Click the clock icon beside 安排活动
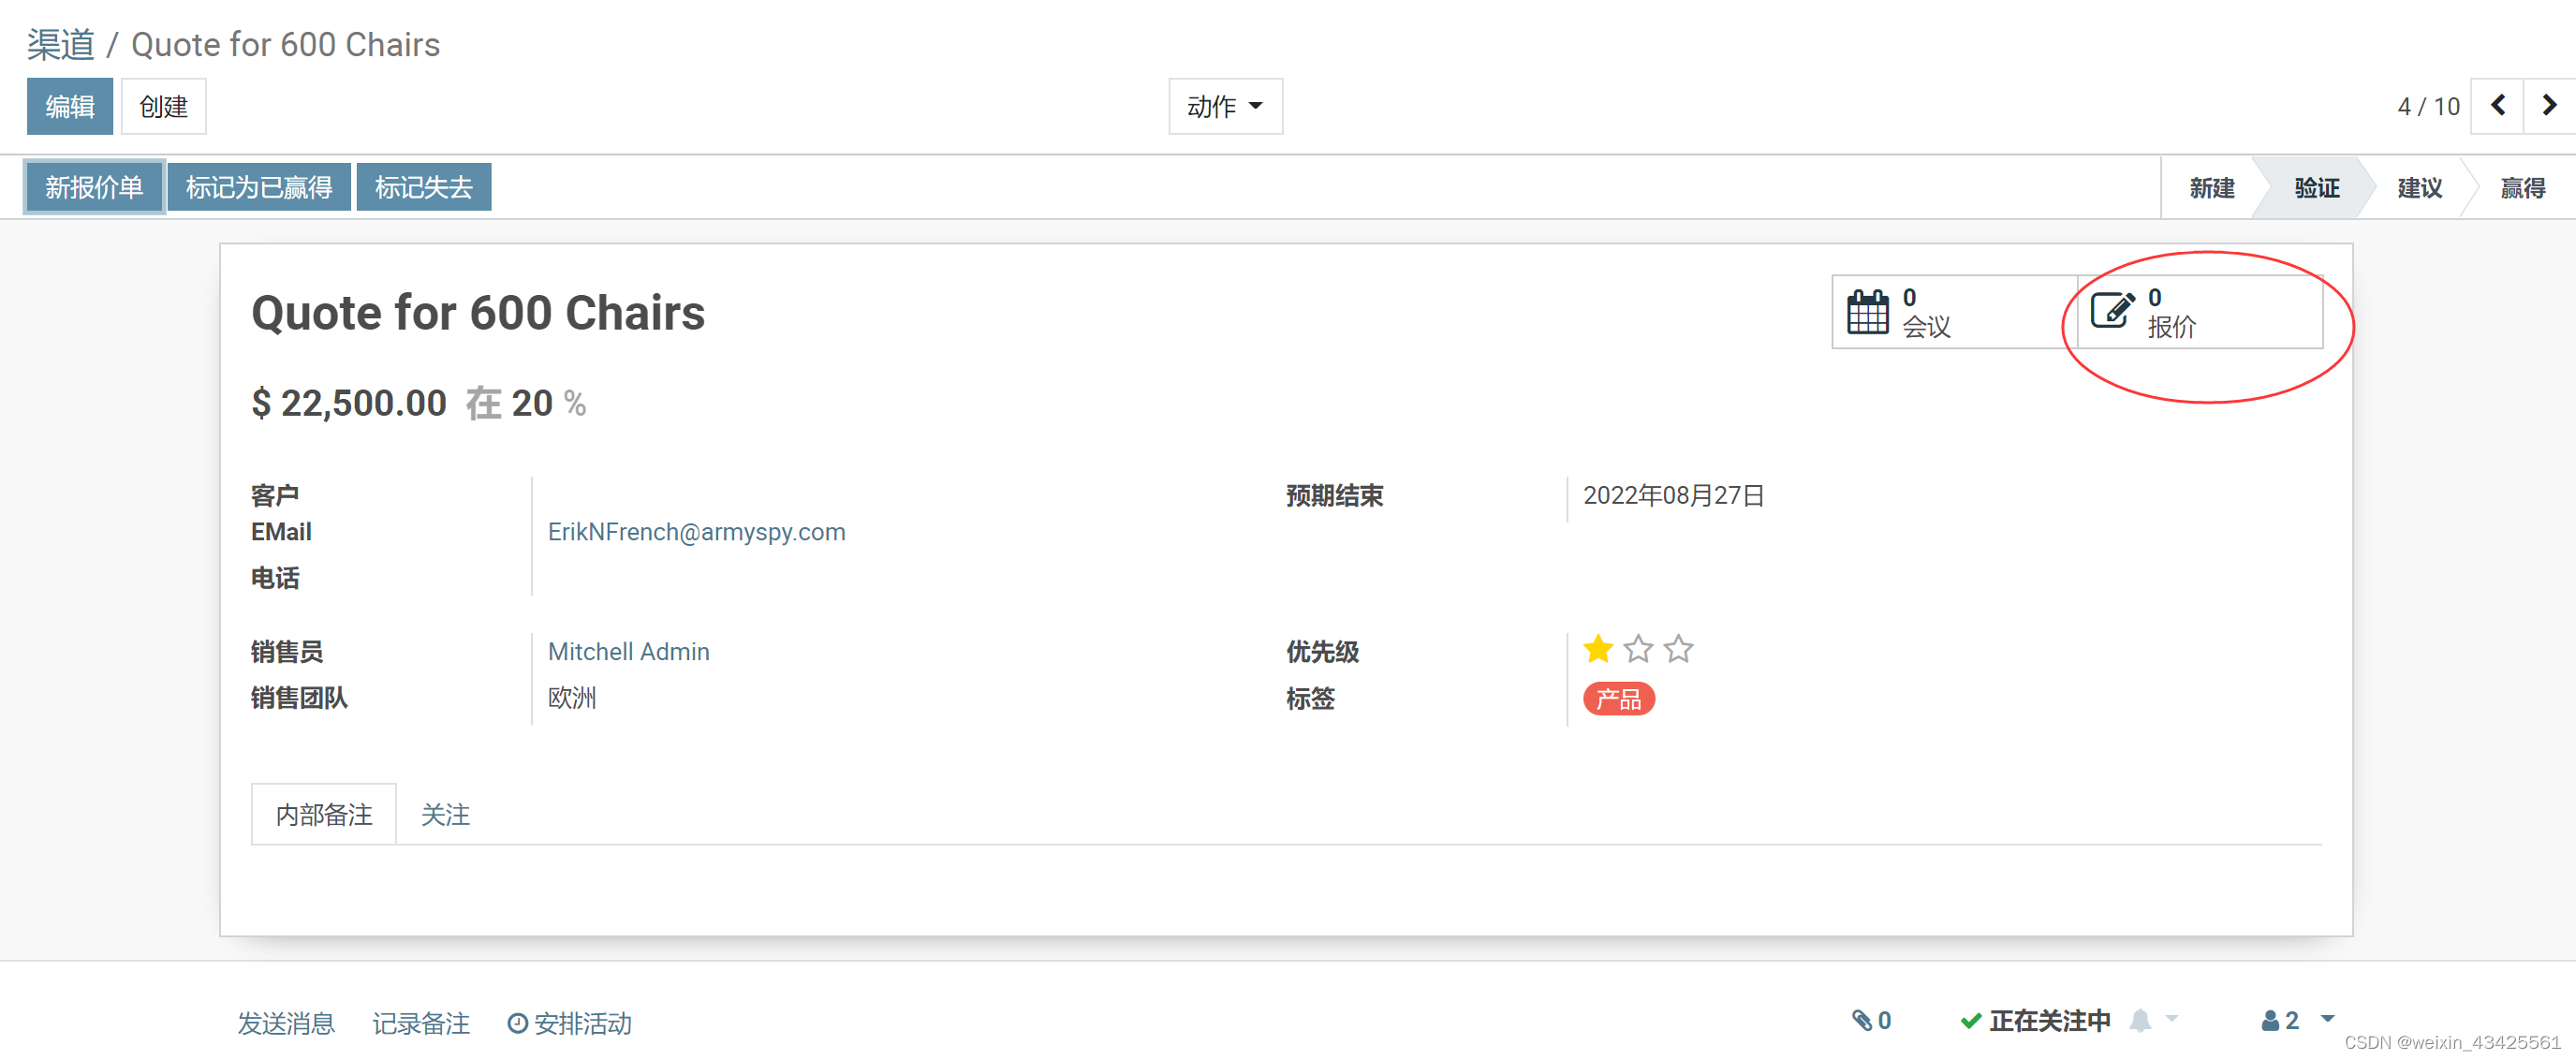The width and height of the screenshot is (2576, 1060). pyautogui.click(x=517, y=1023)
